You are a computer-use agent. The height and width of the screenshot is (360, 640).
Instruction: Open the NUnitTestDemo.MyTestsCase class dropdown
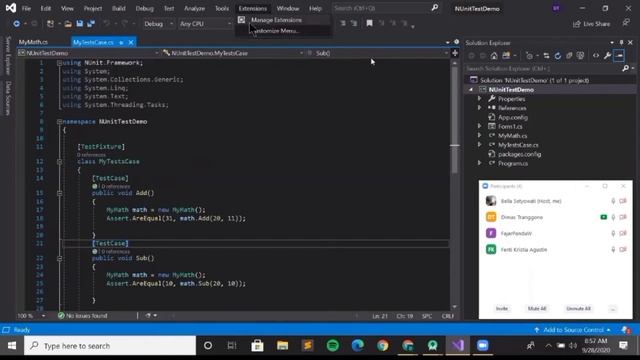pos(233,53)
